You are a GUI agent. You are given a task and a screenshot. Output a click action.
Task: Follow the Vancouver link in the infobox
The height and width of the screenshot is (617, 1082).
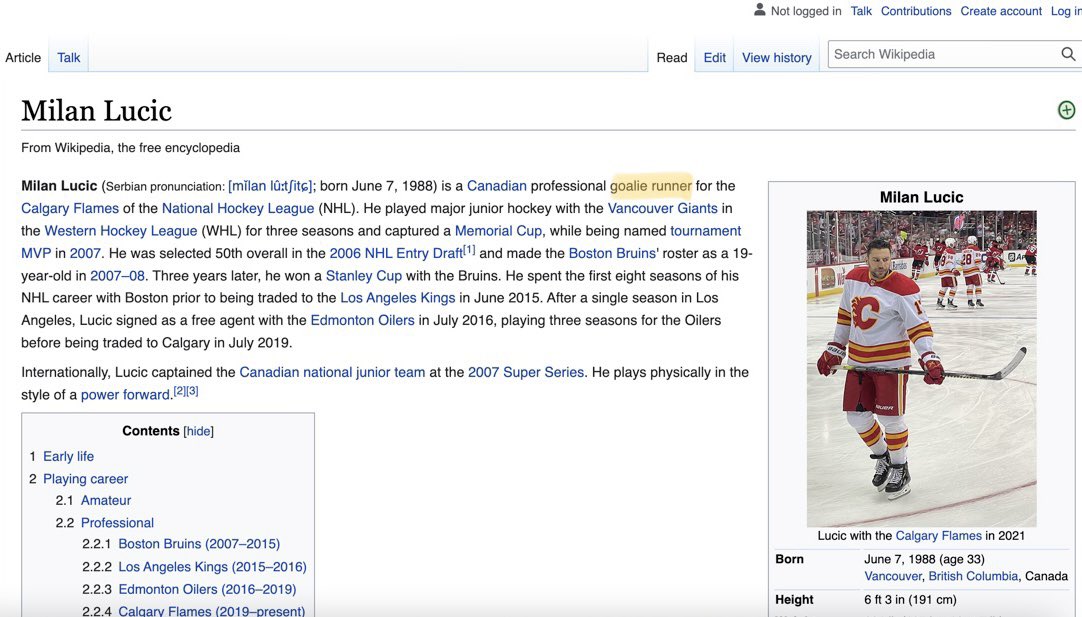(893, 576)
